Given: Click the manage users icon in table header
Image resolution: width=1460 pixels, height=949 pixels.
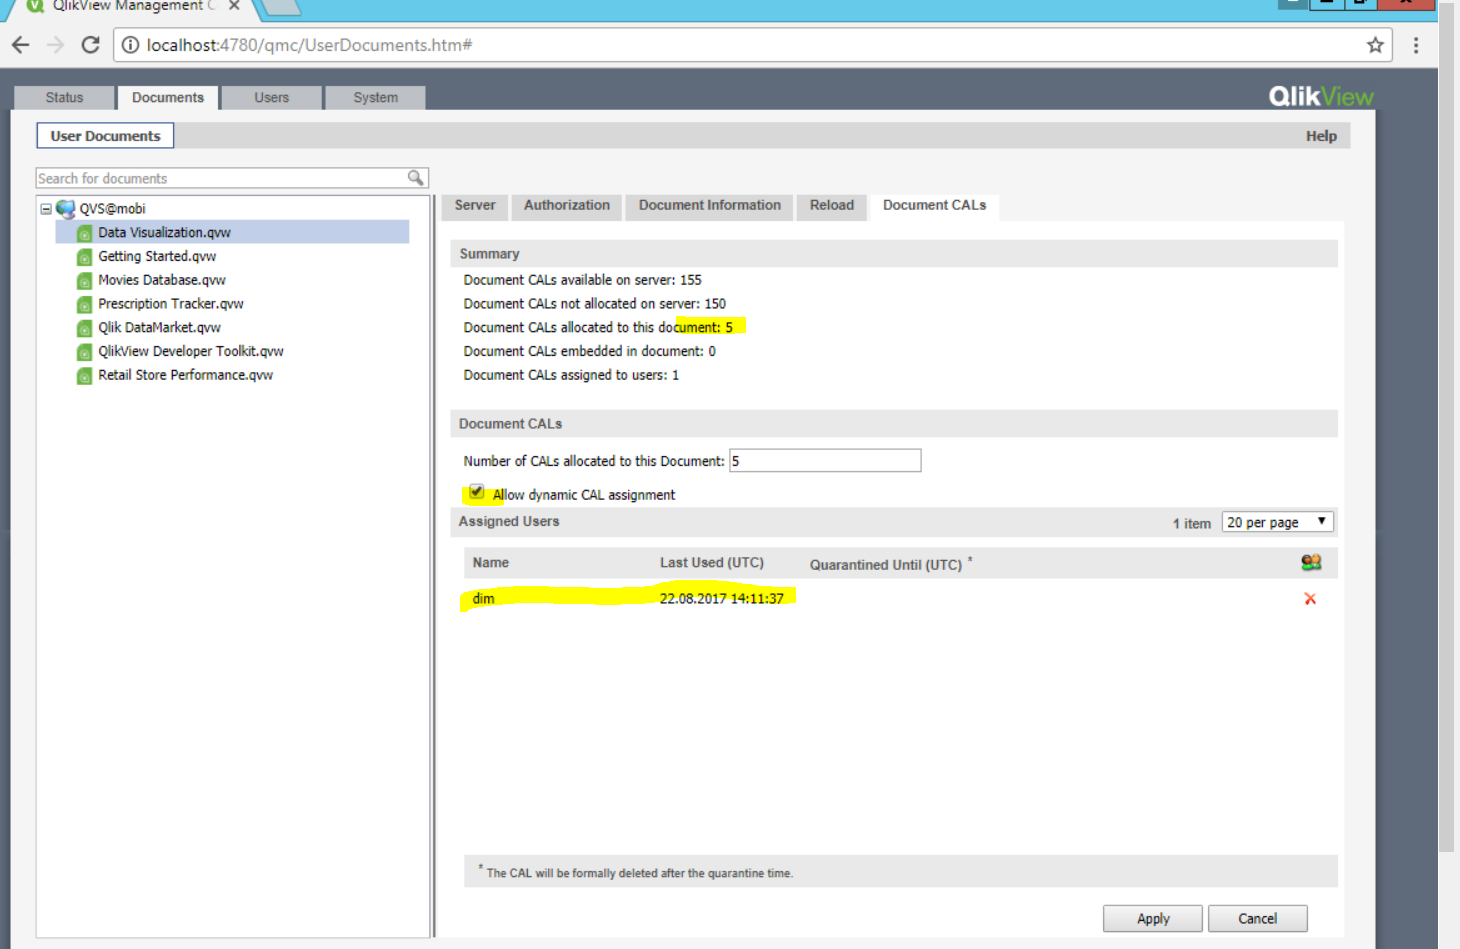Looking at the screenshot, I should point(1311,562).
